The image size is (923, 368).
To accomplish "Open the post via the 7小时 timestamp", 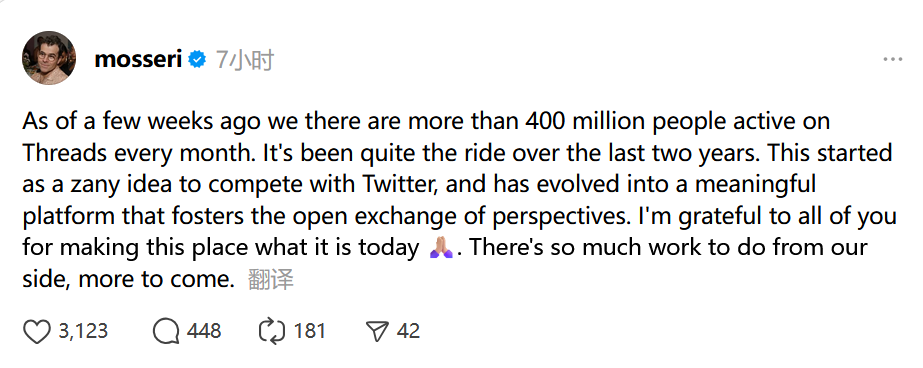I will 244,60.
